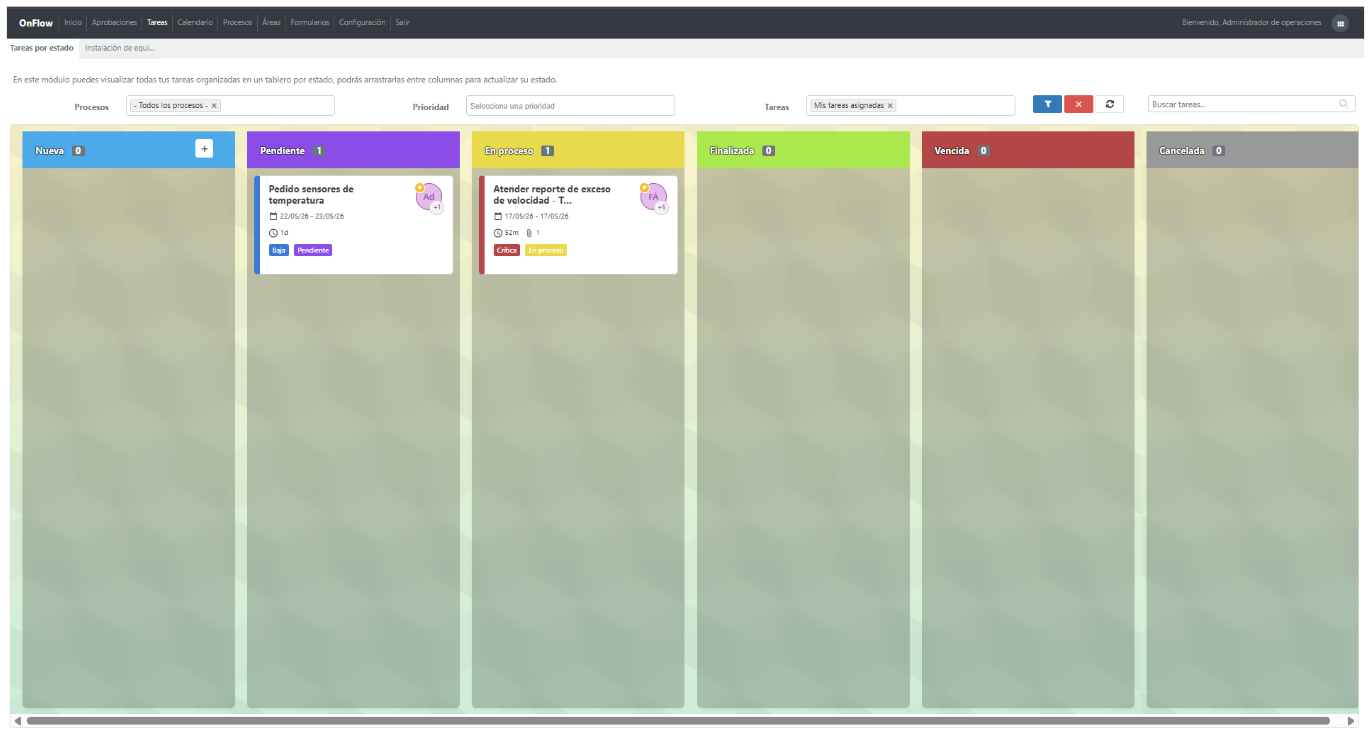Remove the 'Todos los procesos' filter chip
The height and width of the screenshot is (739, 1369).
[x=214, y=105]
